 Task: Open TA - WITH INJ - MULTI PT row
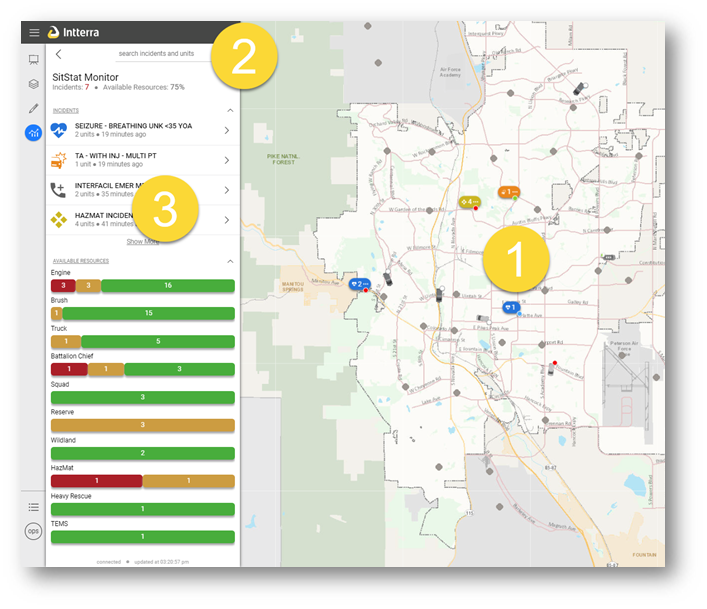point(143,160)
